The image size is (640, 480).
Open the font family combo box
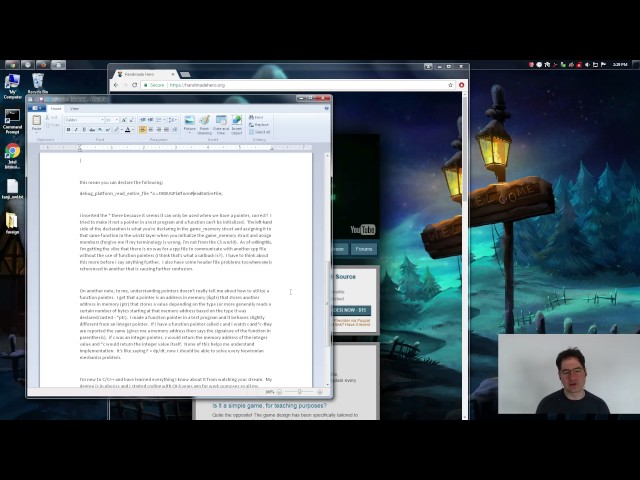tap(84, 120)
